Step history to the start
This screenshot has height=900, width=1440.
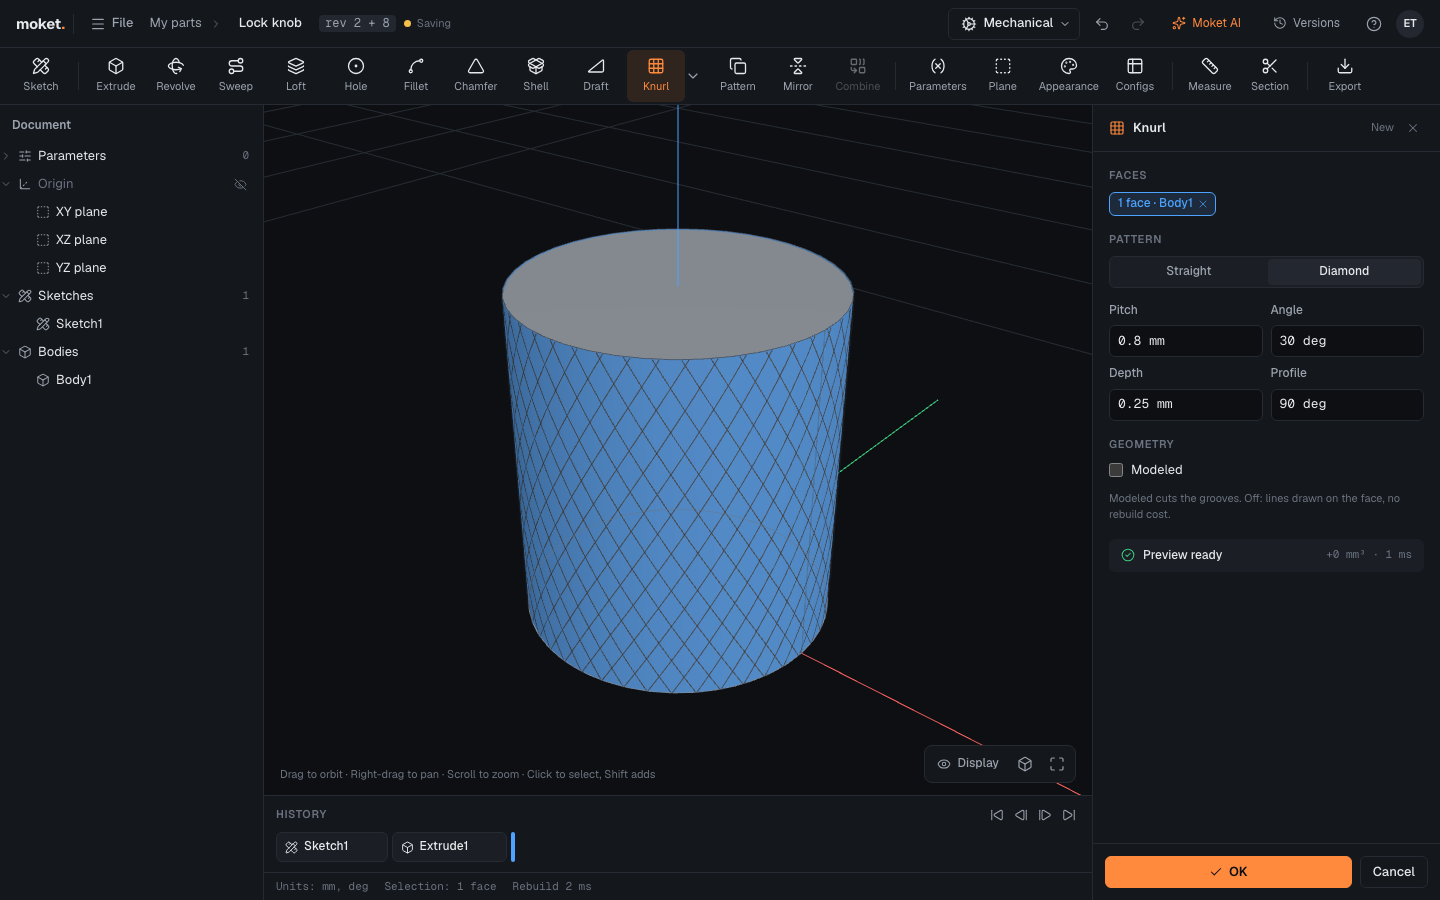[997, 815]
